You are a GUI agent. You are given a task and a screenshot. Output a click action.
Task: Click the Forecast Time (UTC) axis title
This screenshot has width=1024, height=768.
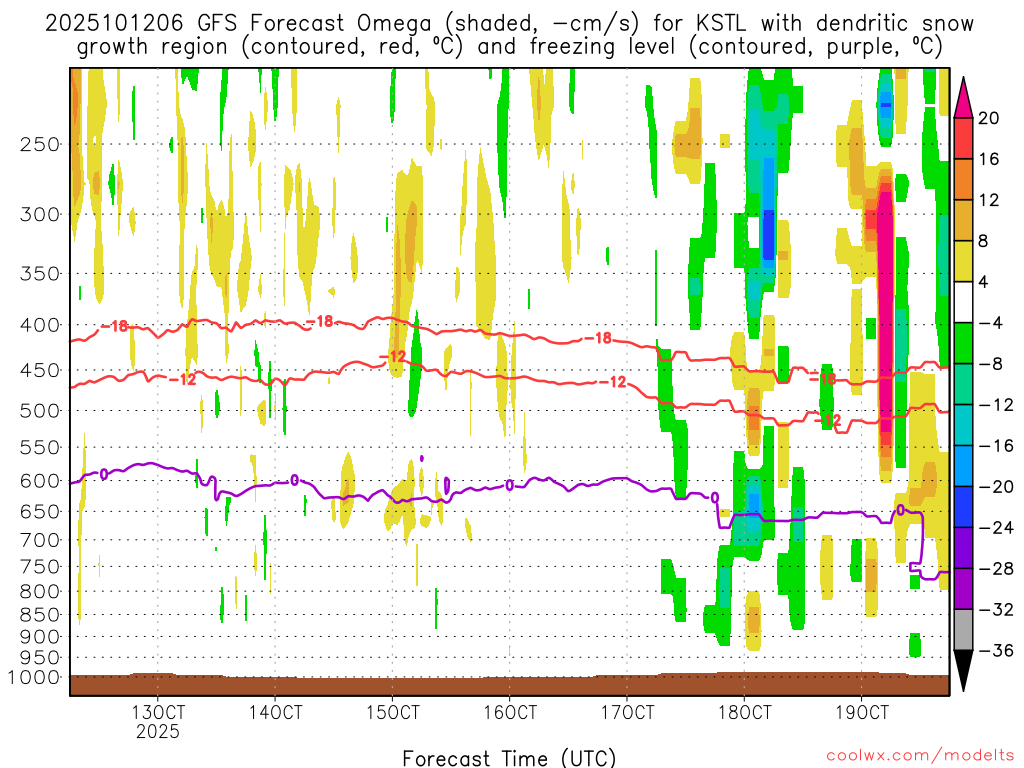coord(509,756)
